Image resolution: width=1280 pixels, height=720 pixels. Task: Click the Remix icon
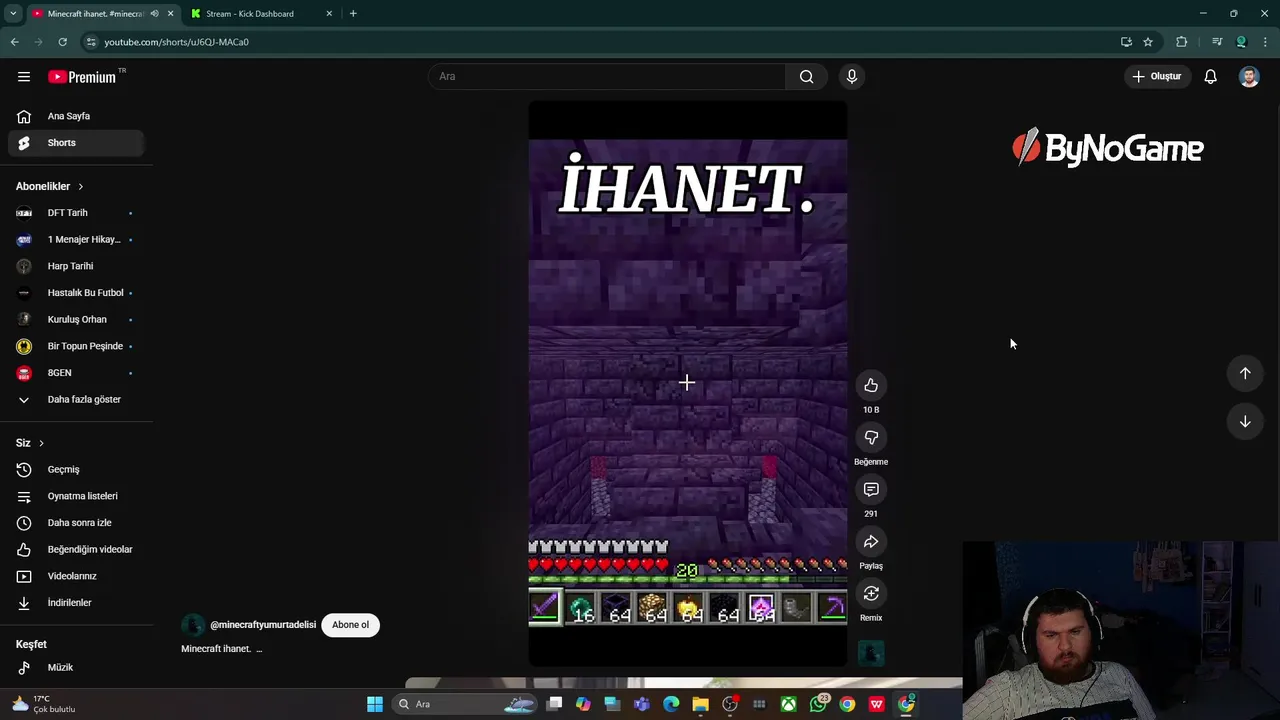(871, 593)
